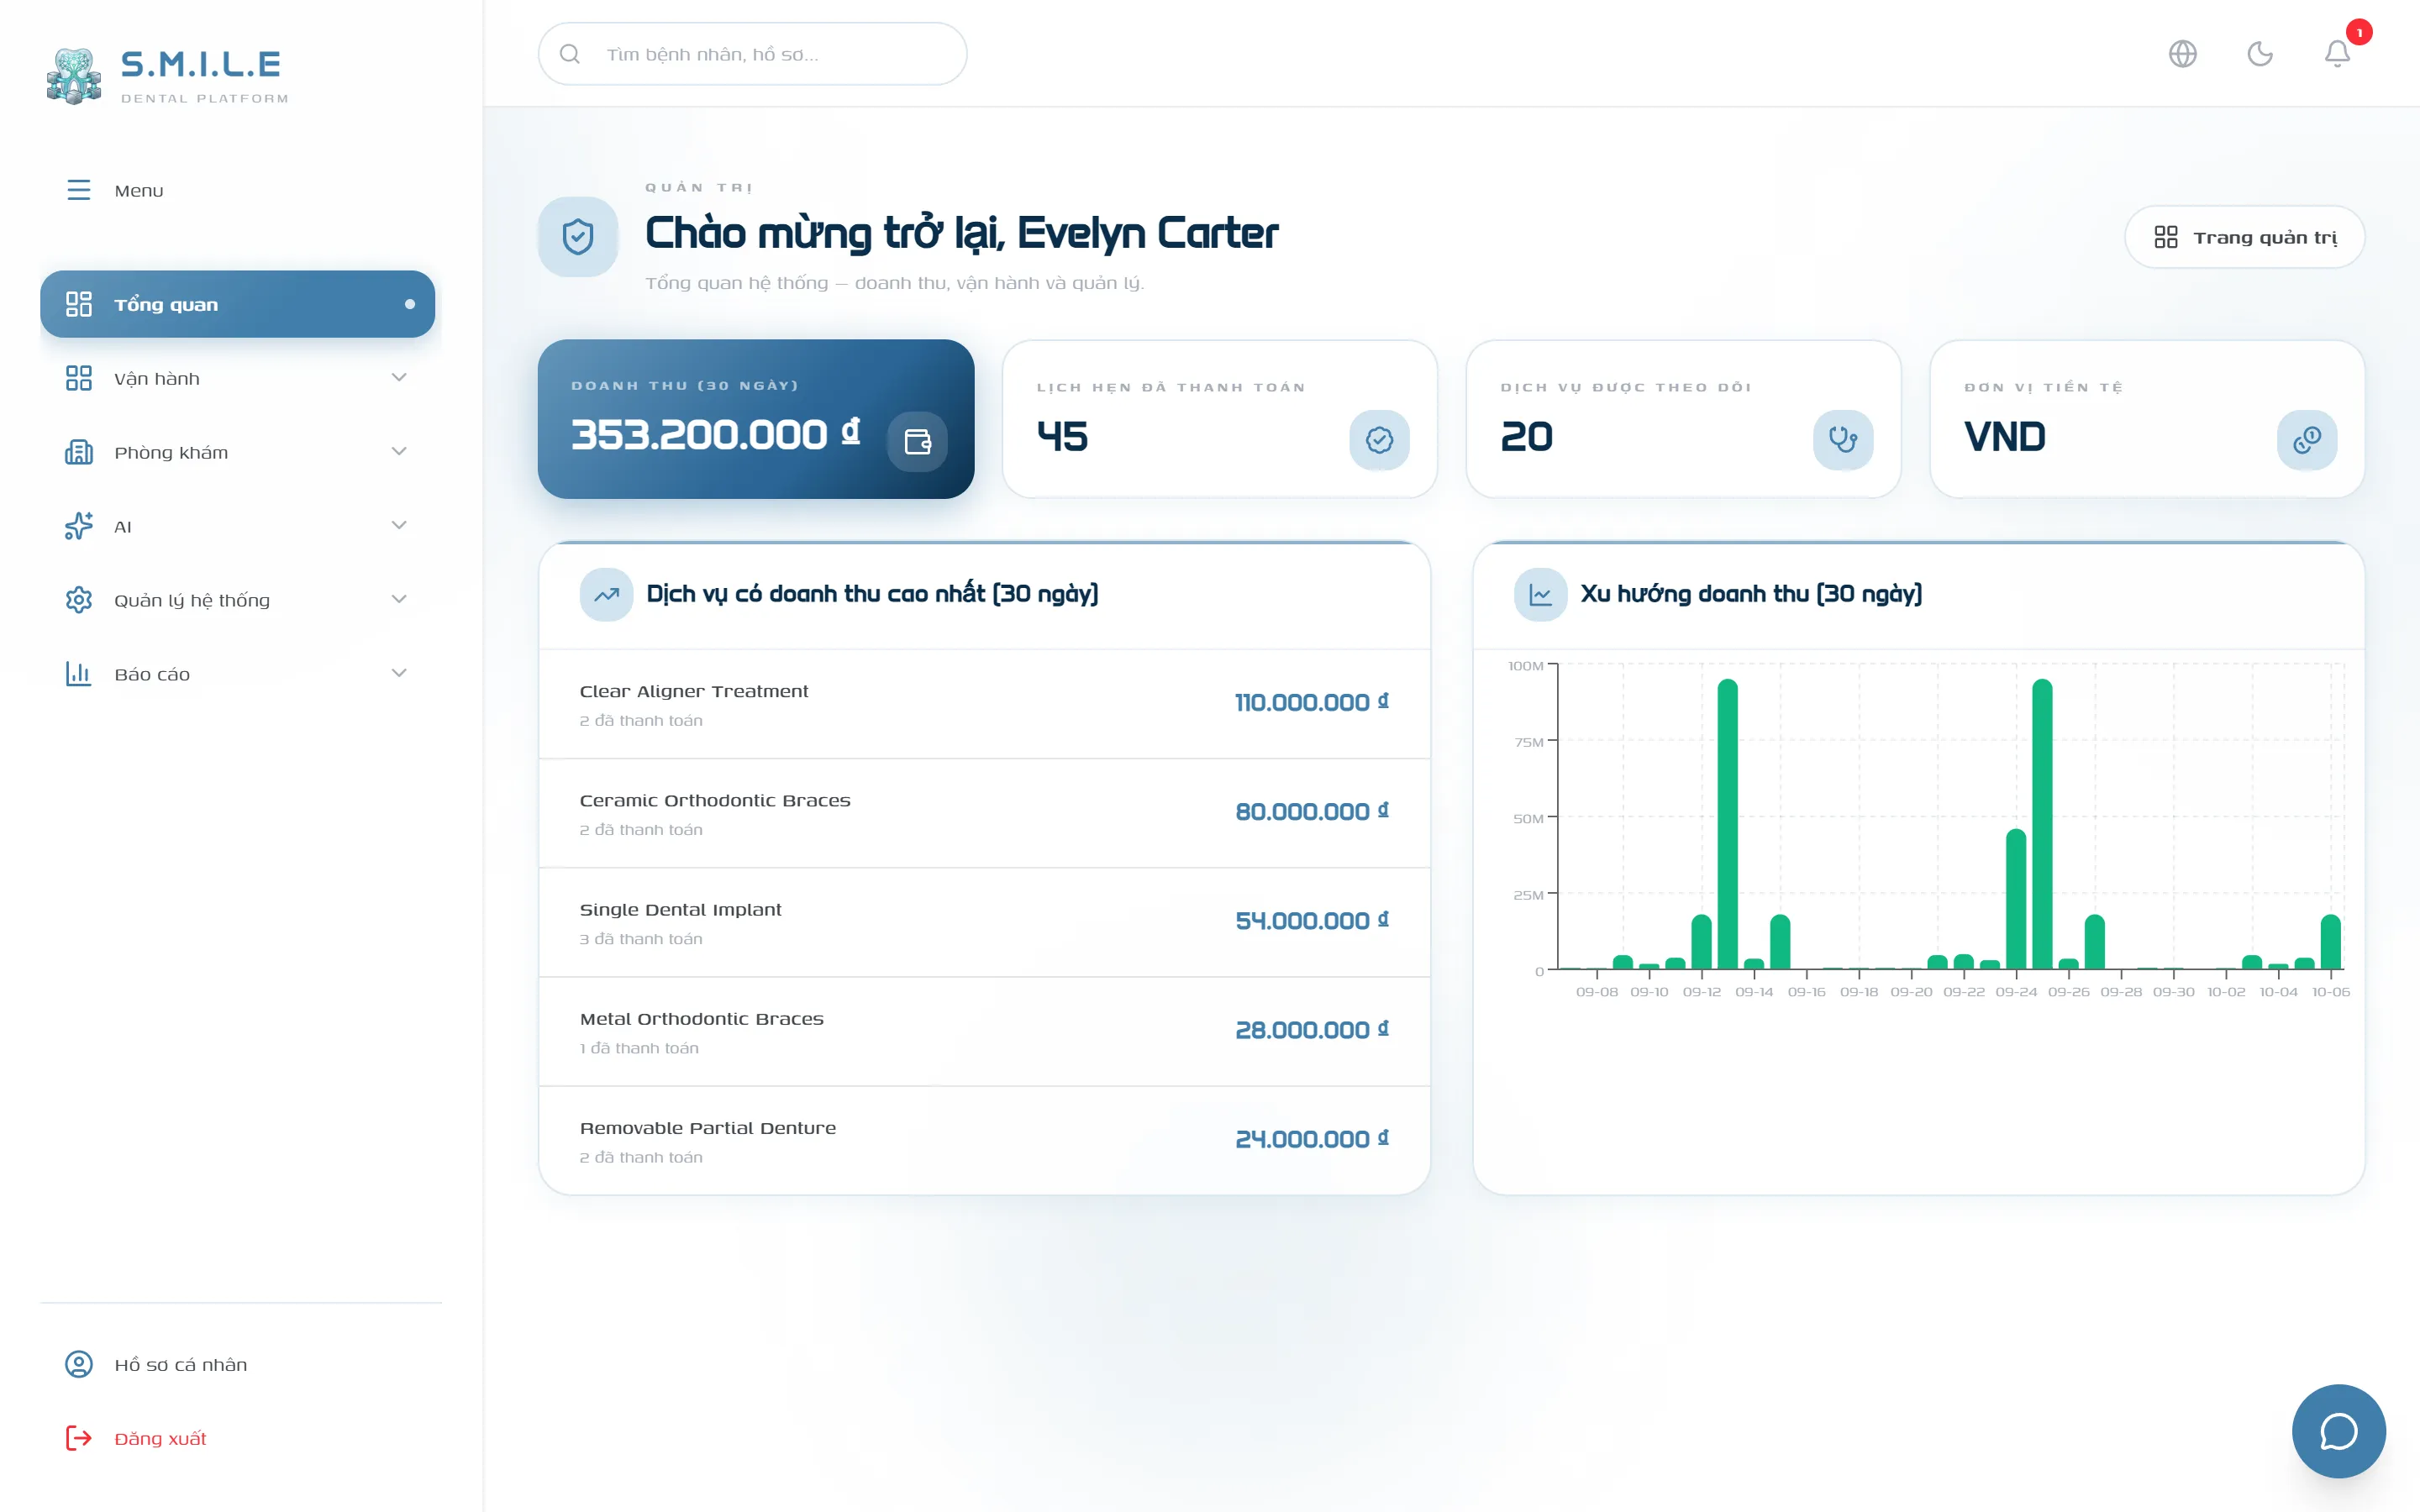
Task: Click the S.M.I.L.E tooth logo
Action: tap(74, 75)
